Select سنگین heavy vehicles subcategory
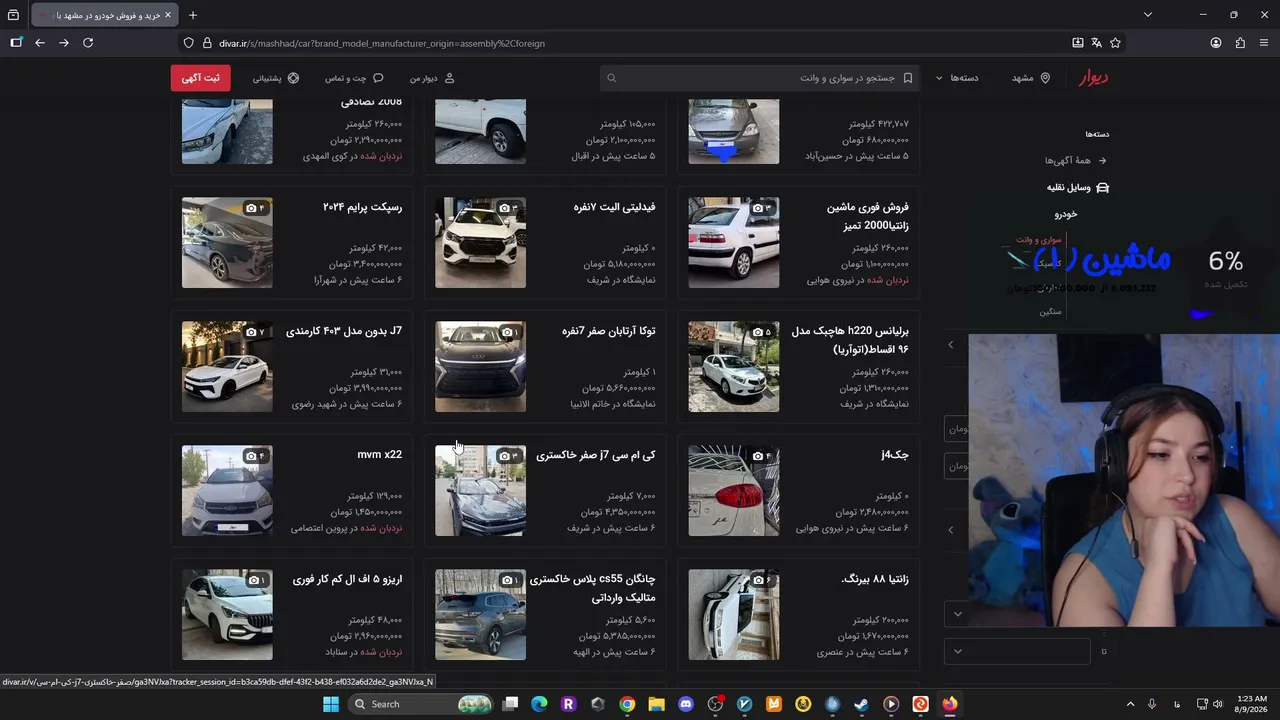This screenshot has width=1280, height=720. coord(1050,311)
